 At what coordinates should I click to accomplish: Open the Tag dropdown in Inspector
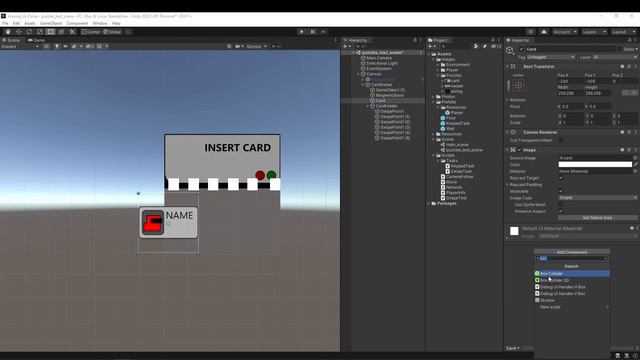(x=551, y=57)
